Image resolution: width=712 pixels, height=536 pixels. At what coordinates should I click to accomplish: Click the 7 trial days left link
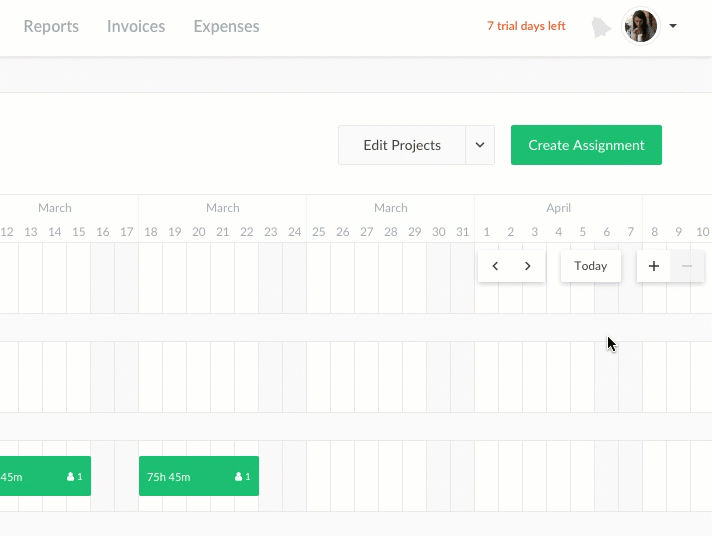[526, 27]
